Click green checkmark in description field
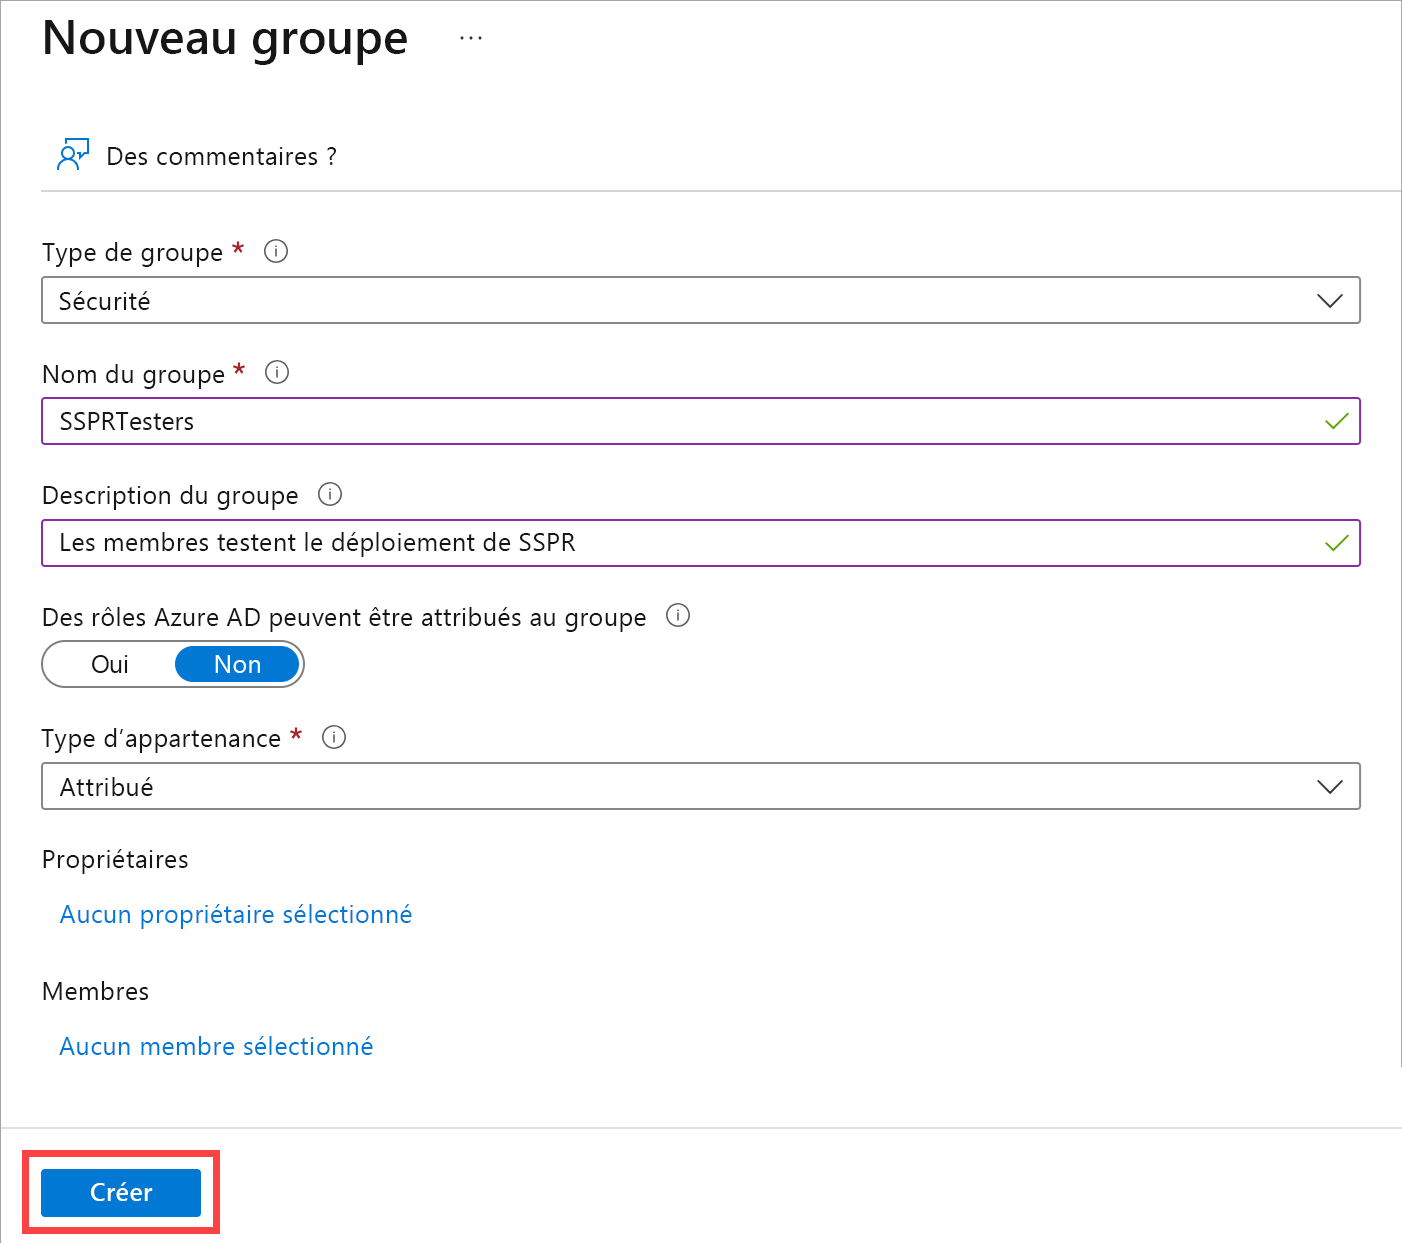Image resolution: width=1402 pixels, height=1243 pixels. tap(1336, 544)
